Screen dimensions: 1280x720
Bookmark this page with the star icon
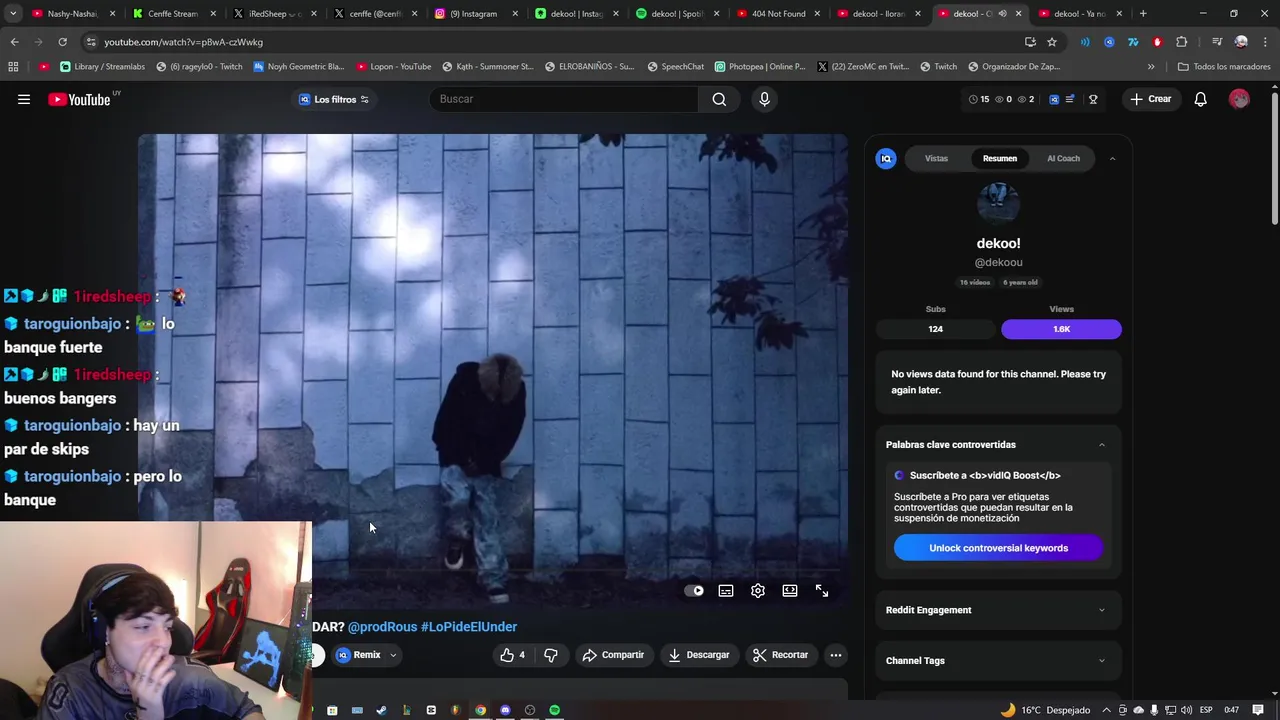tap(1052, 42)
